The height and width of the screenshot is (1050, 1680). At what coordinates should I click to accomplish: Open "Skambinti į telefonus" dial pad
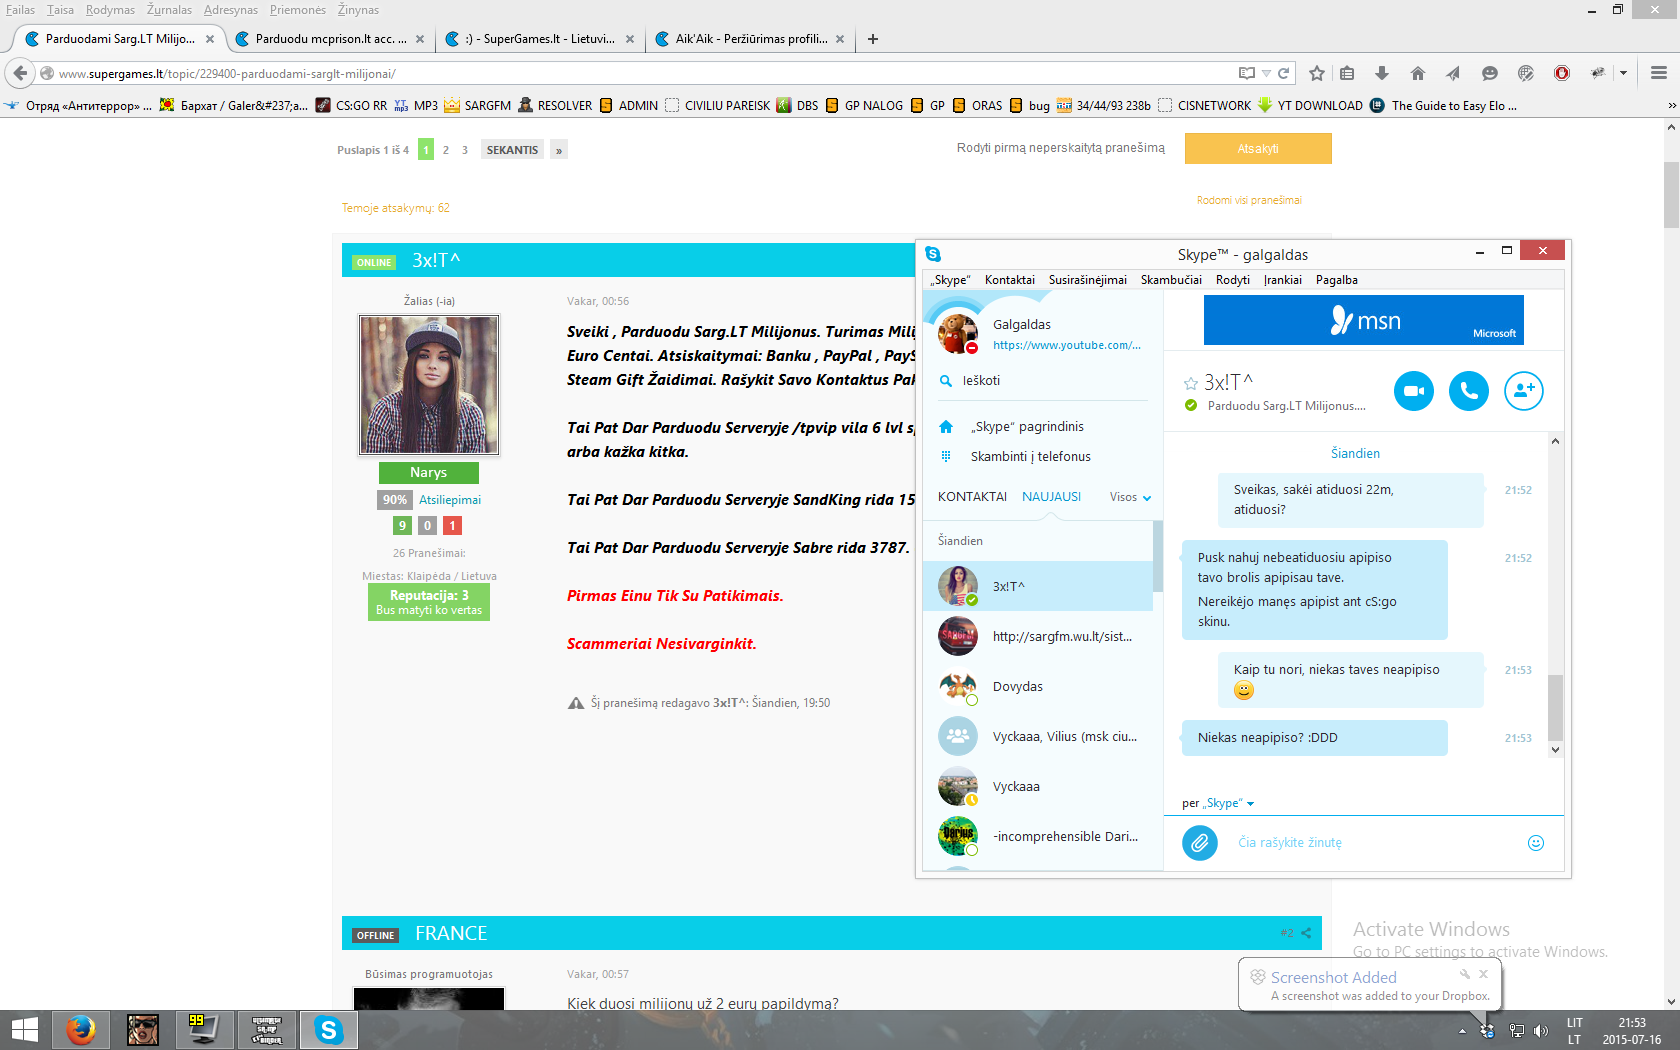tap(1030, 456)
